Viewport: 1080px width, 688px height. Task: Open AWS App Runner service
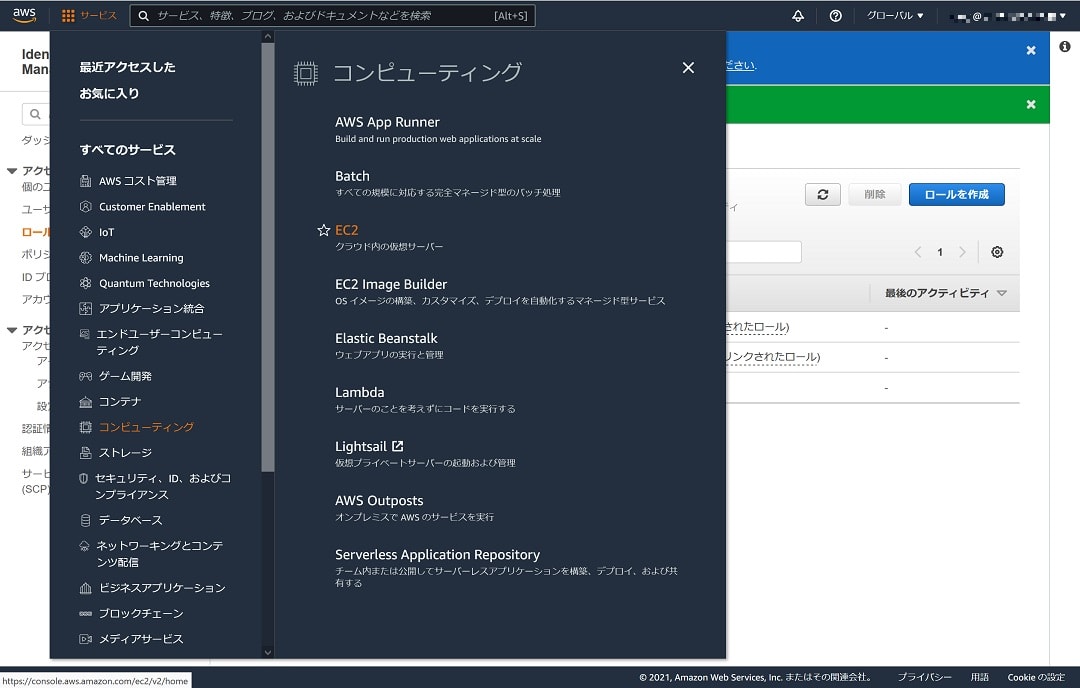[x=387, y=122]
